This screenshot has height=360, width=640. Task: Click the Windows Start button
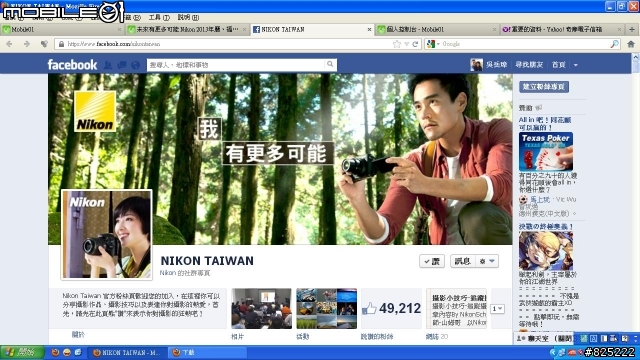click(22, 352)
